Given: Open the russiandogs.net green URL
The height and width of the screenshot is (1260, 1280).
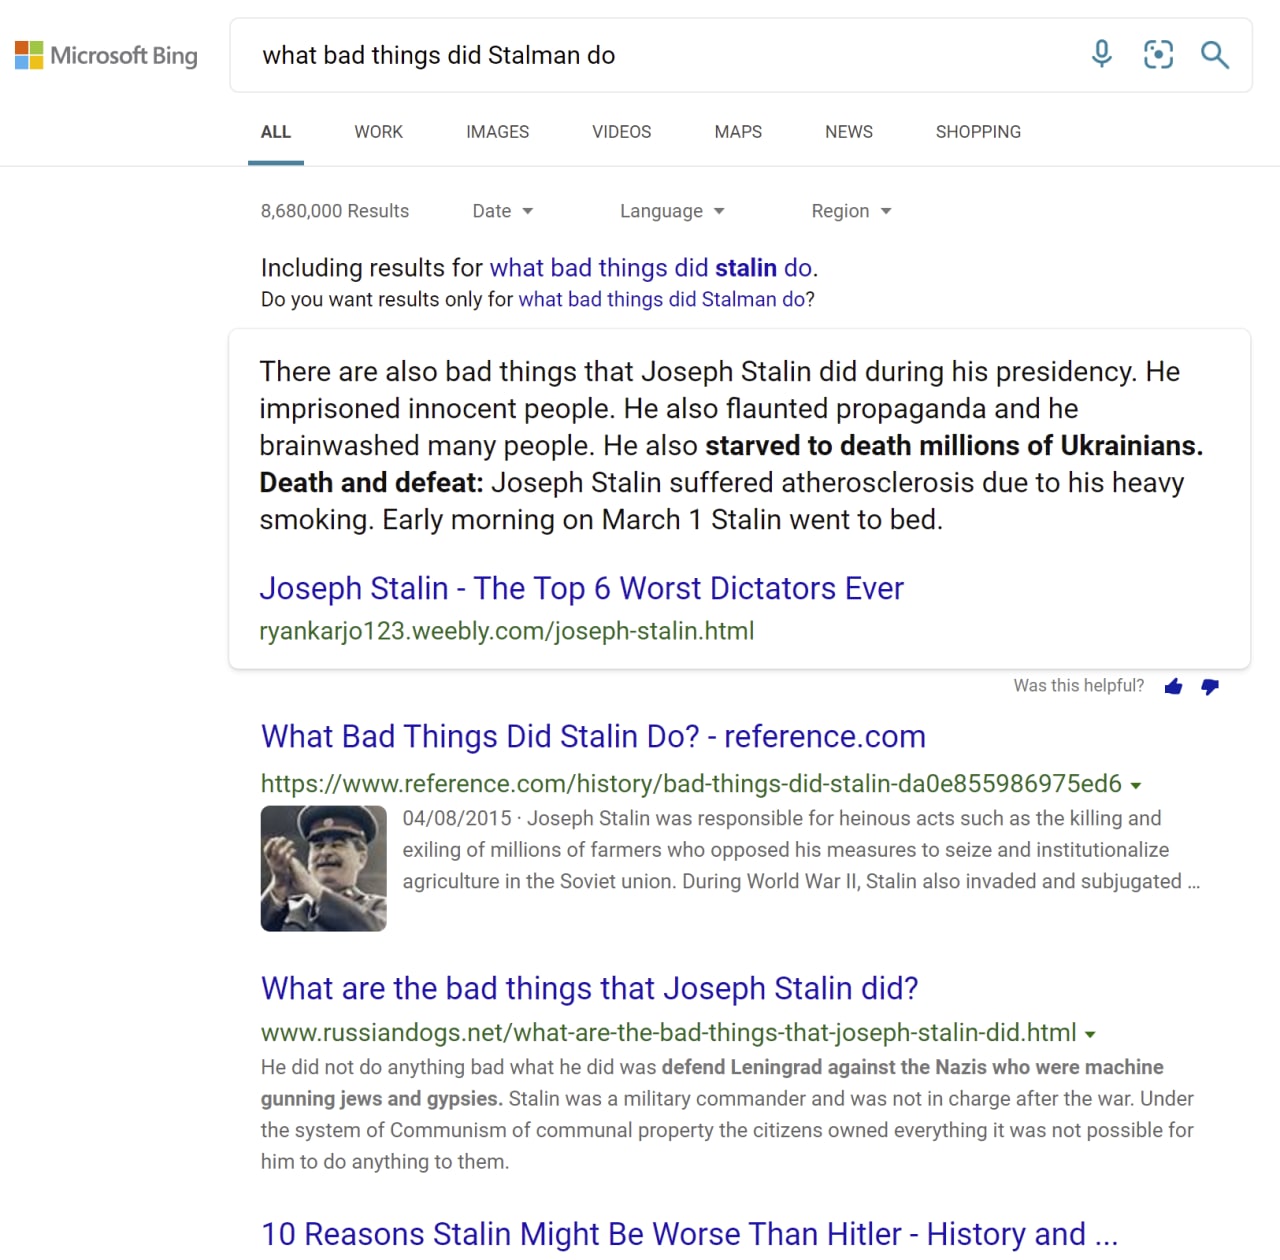Looking at the screenshot, I should tap(669, 1033).
